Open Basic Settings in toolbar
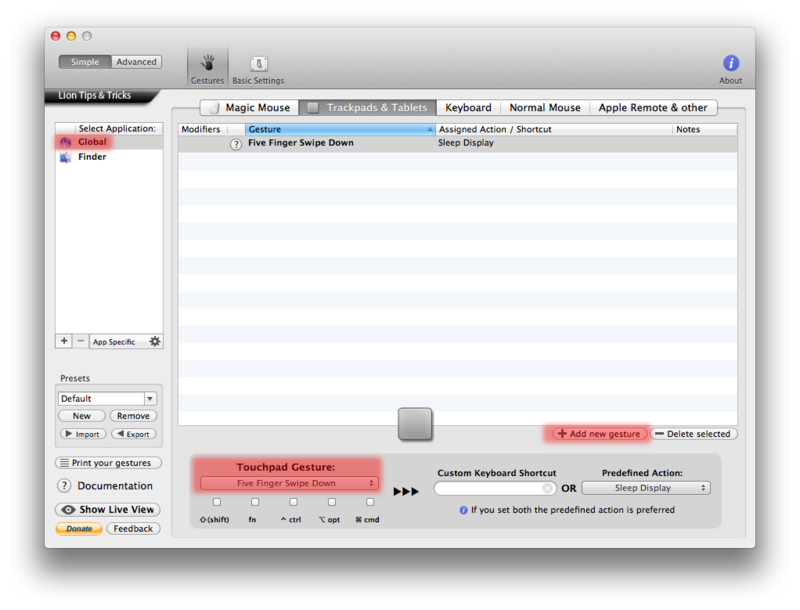 pyautogui.click(x=258, y=68)
